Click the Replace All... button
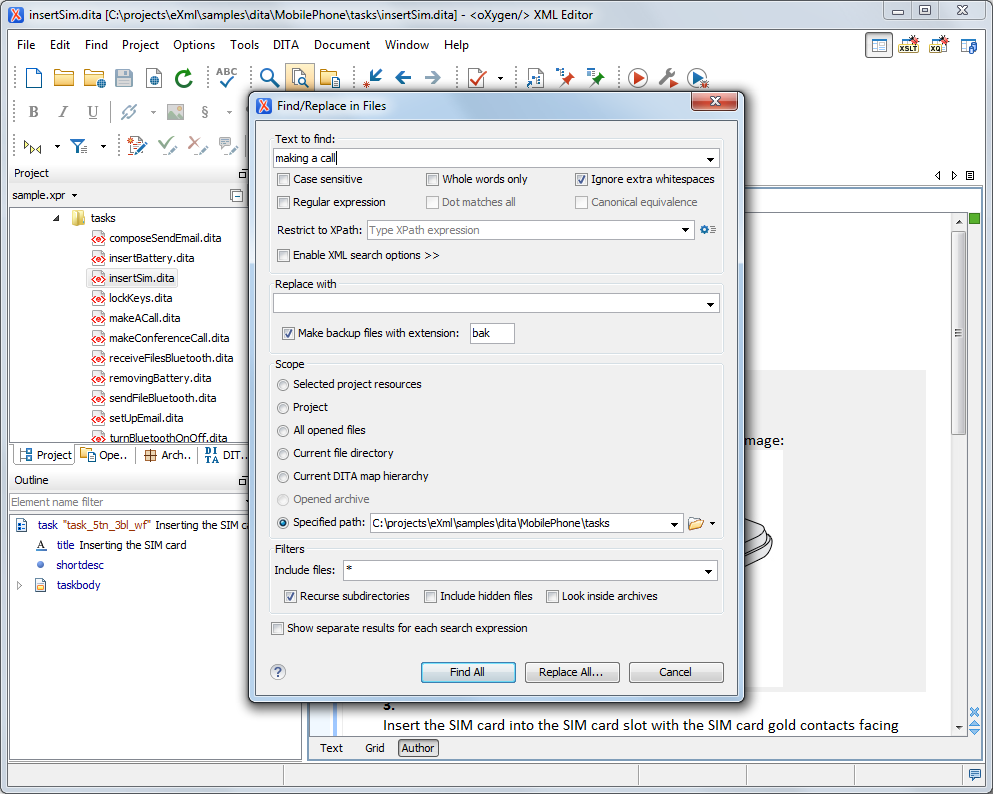993x794 pixels. (572, 672)
